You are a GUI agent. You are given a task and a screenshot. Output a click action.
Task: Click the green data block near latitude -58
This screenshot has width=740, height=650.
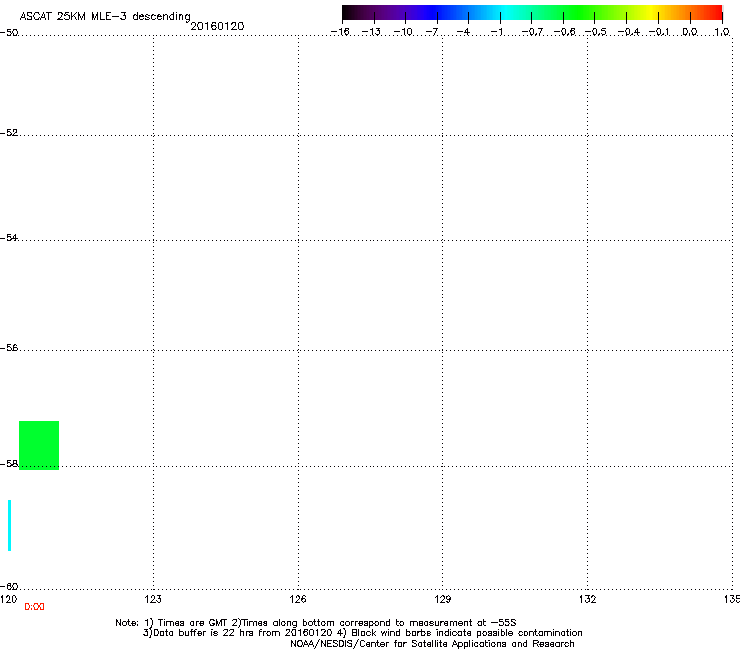[x=39, y=445]
